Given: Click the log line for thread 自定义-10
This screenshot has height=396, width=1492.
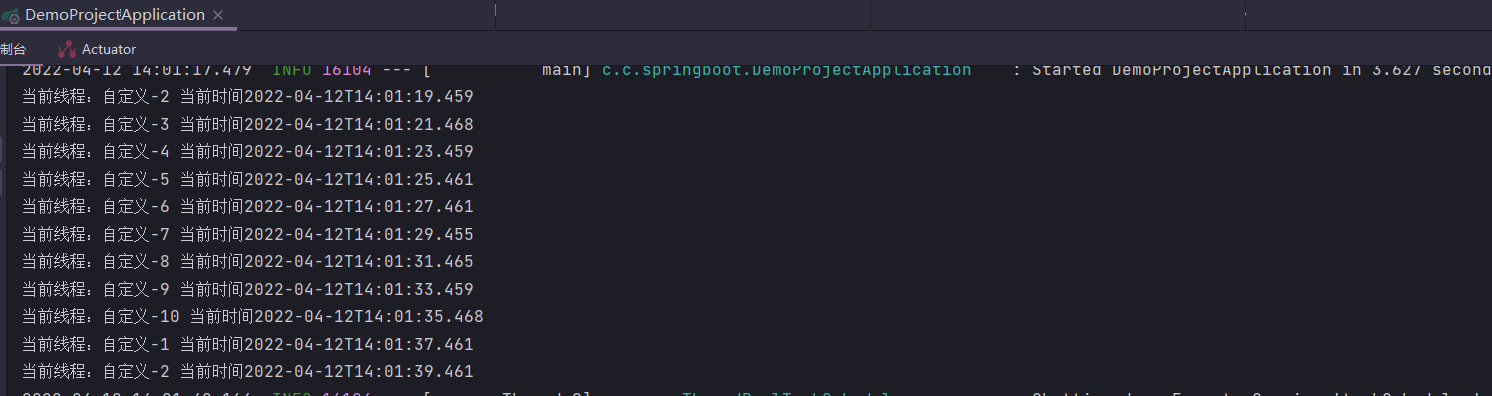Looking at the screenshot, I should [252, 317].
